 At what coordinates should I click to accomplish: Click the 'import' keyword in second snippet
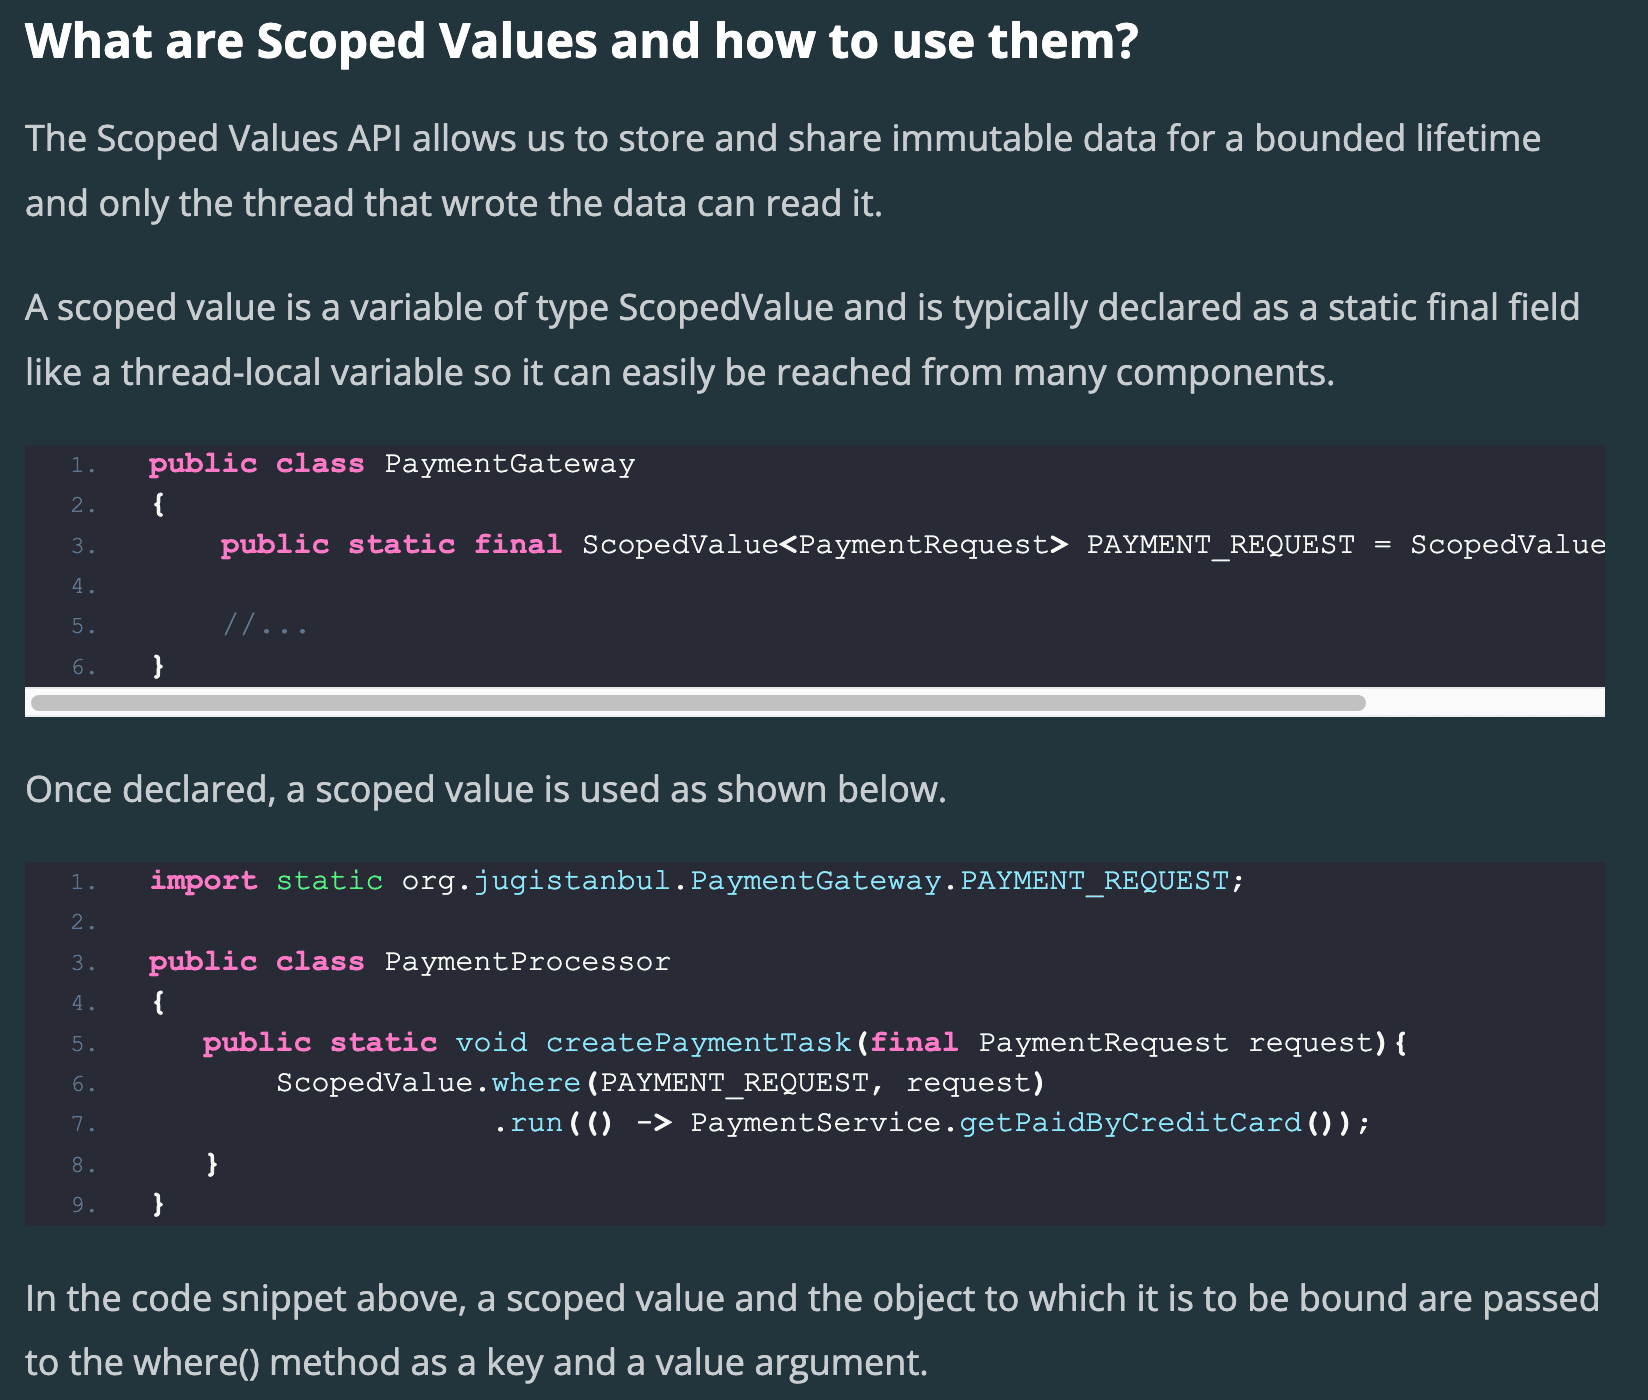pos(203,881)
